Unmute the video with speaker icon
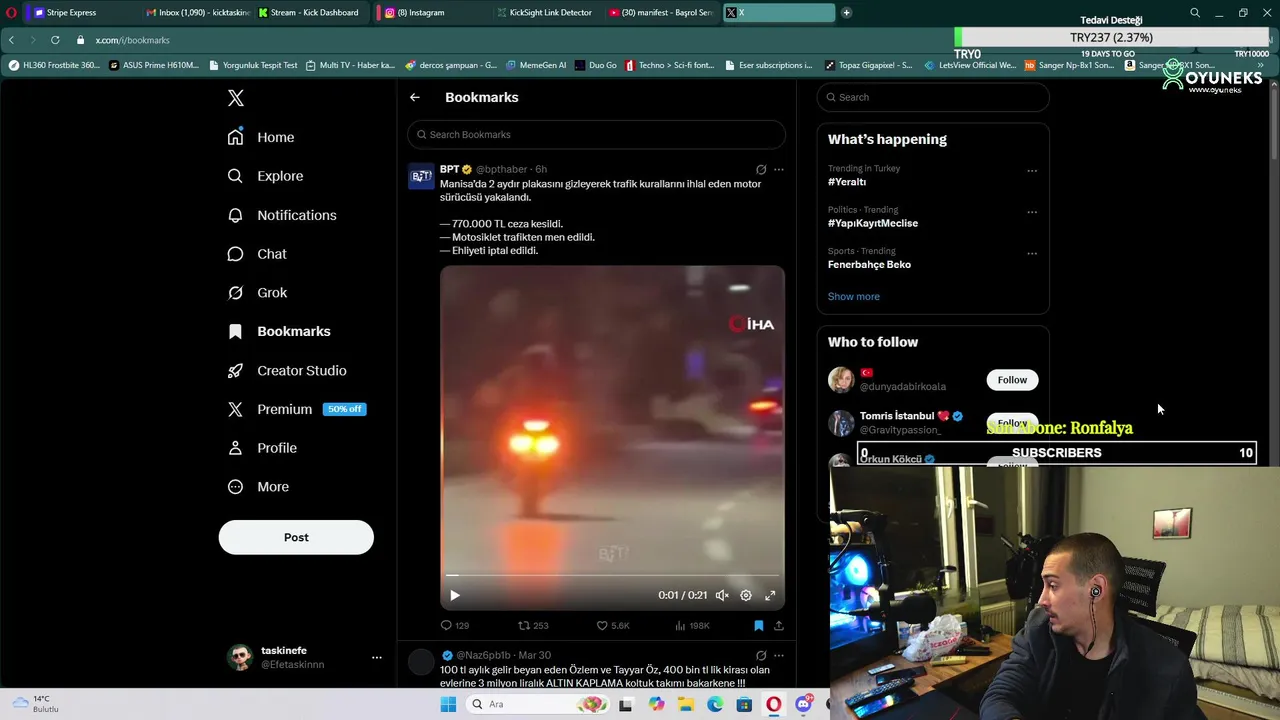 click(722, 595)
